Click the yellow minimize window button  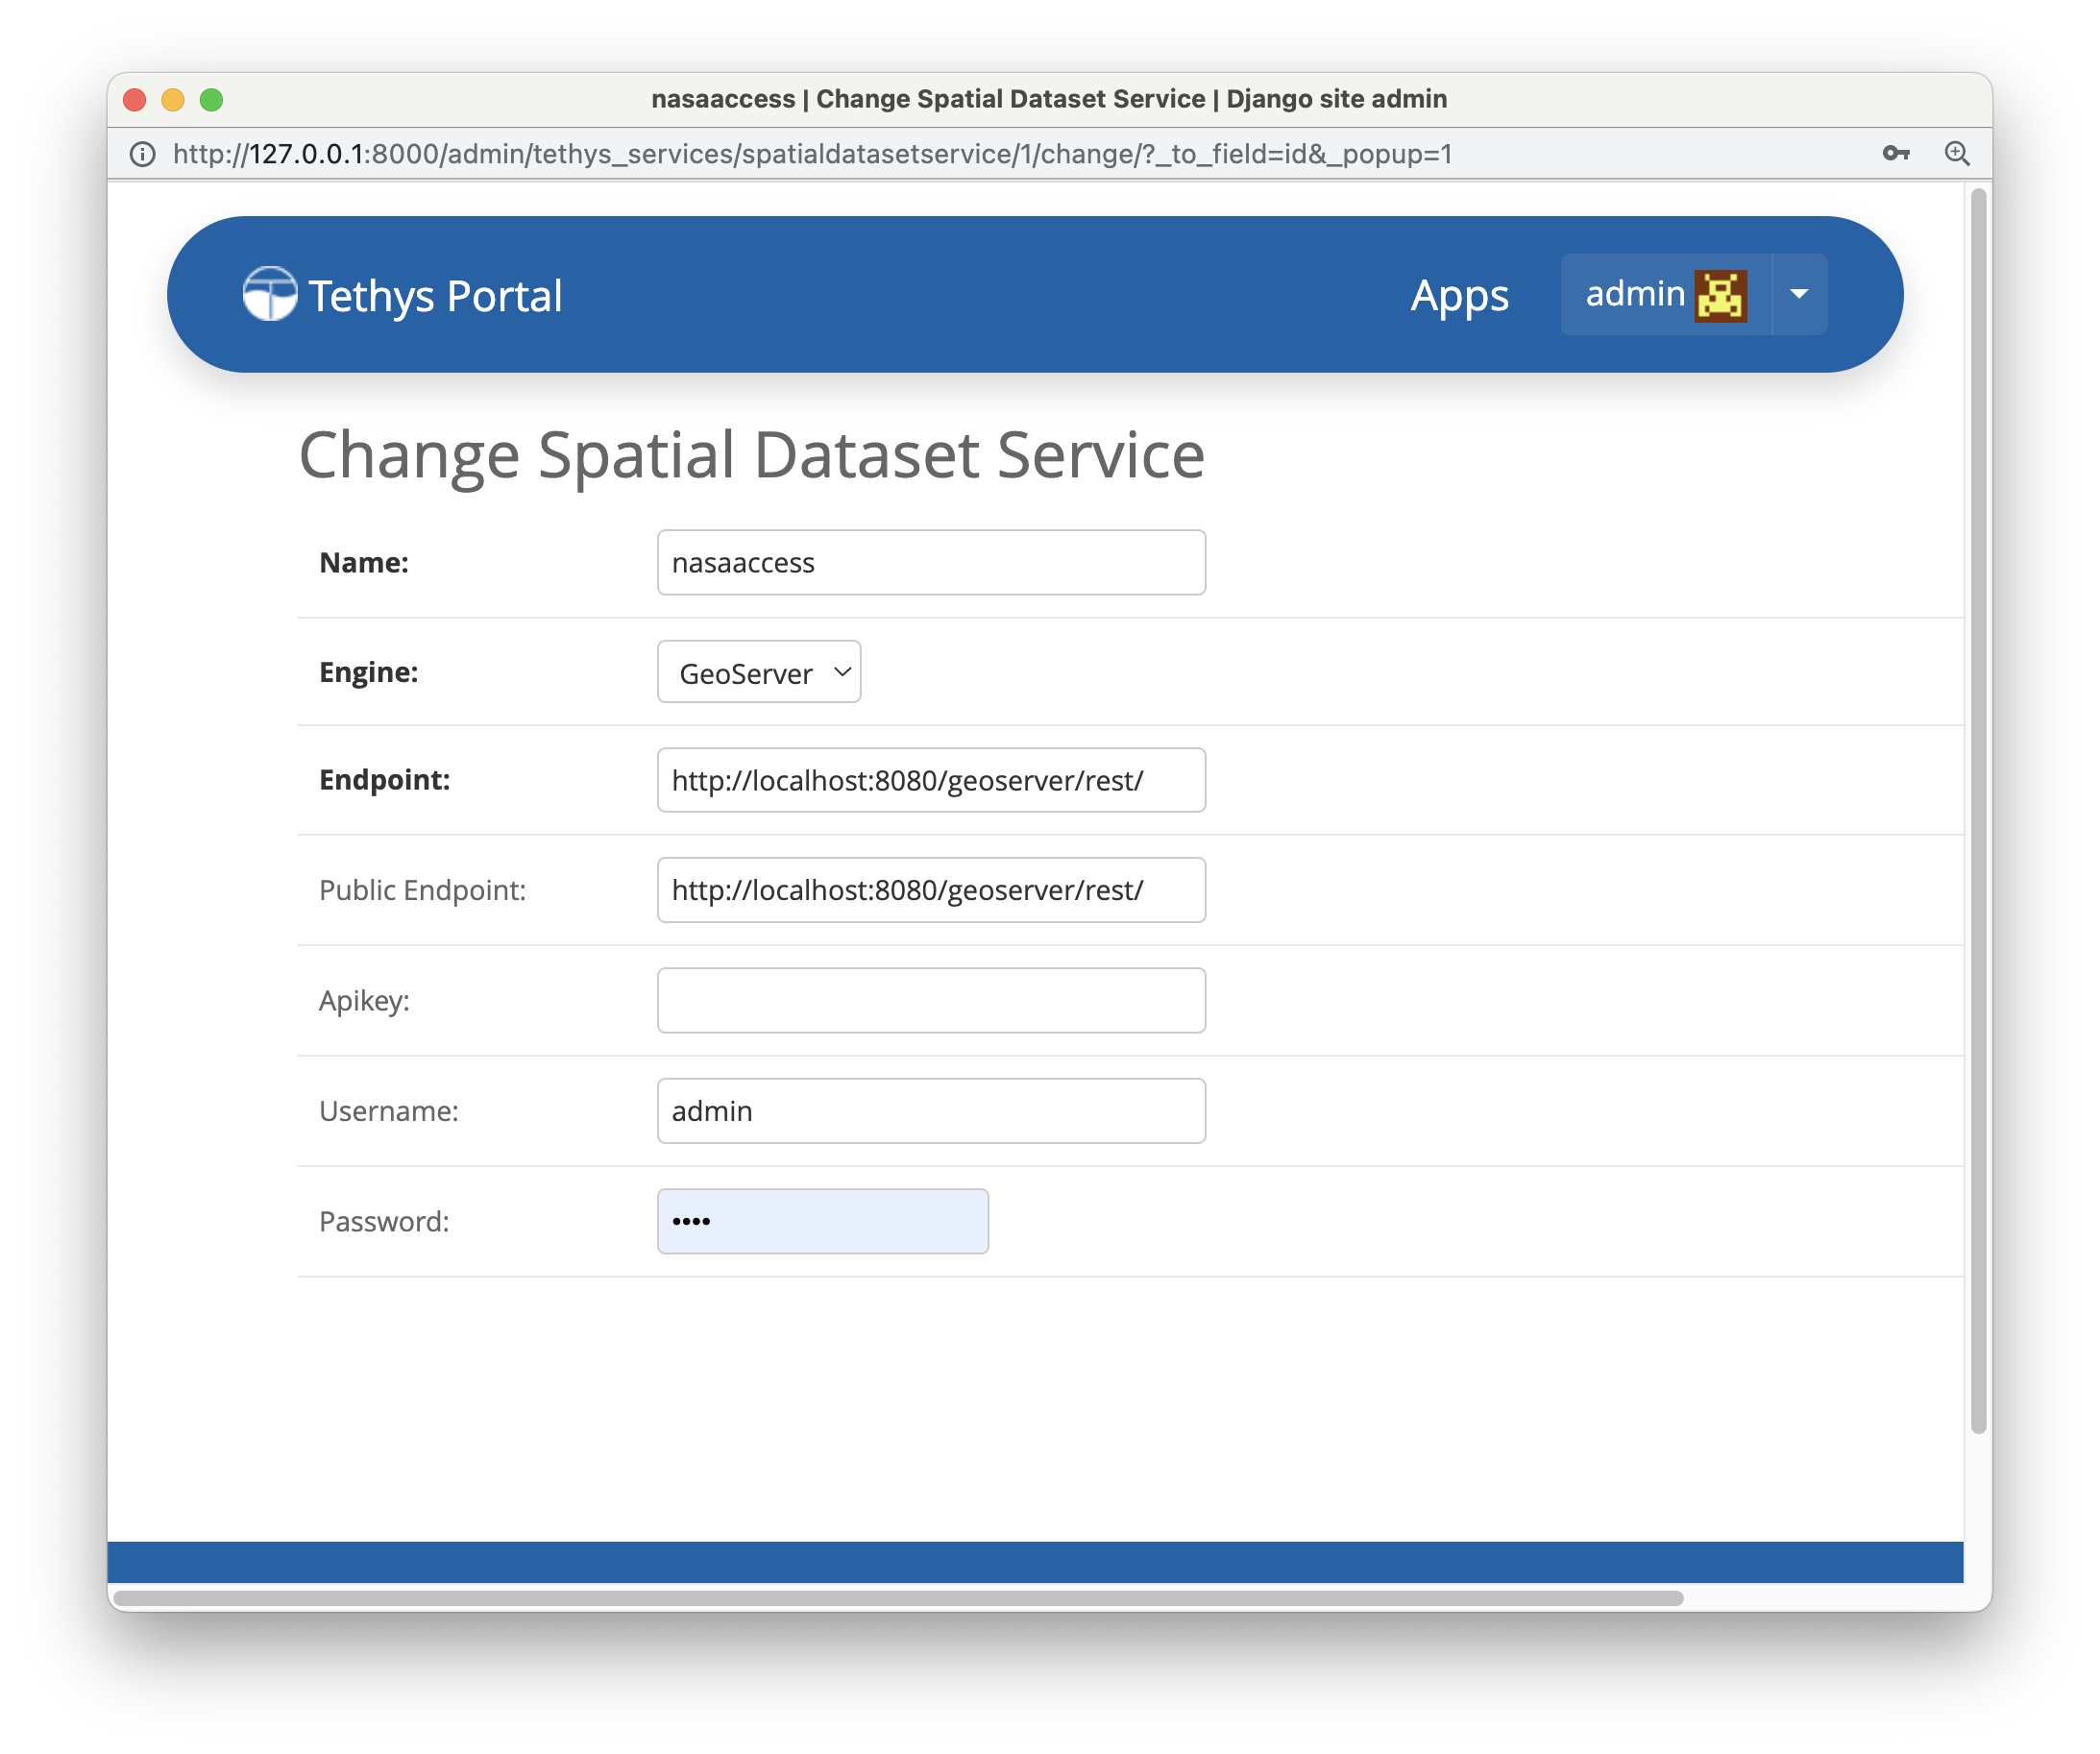point(173,99)
